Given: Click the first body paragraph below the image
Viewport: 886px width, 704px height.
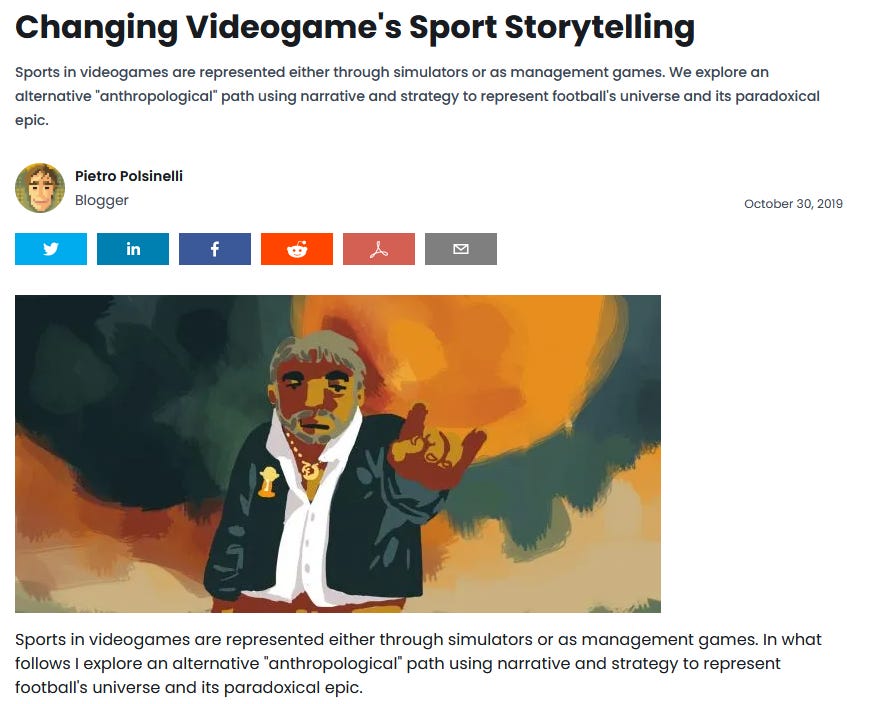Looking at the screenshot, I should (x=418, y=663).
